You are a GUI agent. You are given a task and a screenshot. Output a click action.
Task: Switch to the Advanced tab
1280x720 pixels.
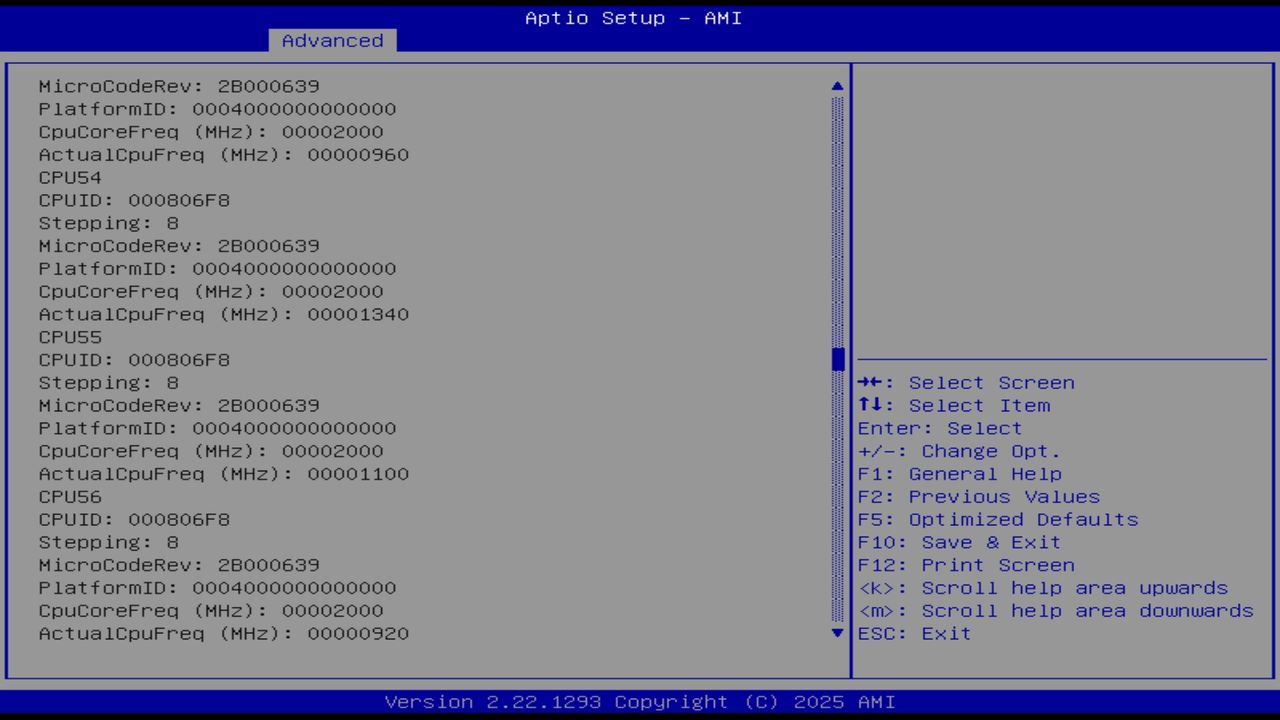[x=332, y=40]
